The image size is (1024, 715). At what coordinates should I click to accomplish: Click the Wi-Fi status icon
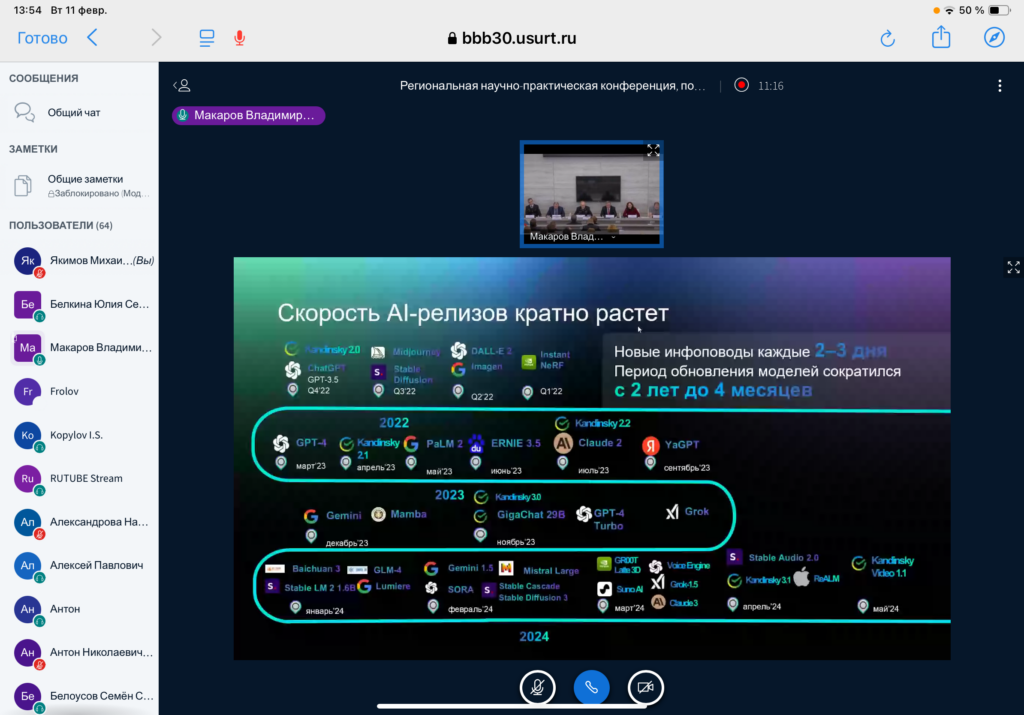949,10
